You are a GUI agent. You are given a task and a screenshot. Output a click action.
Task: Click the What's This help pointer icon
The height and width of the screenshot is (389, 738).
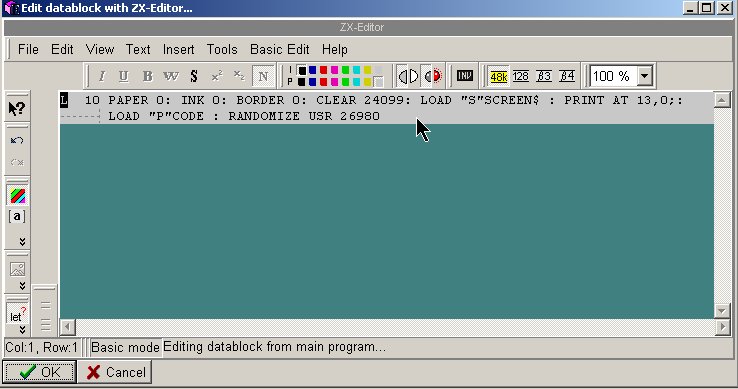tap(17, 108)
